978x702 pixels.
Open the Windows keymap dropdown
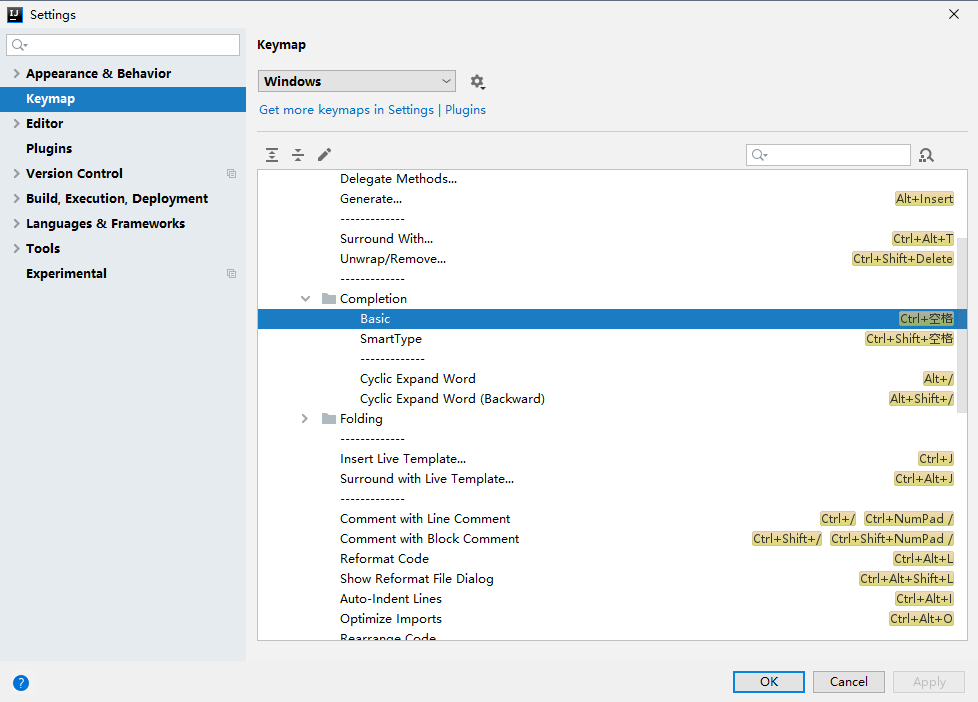click(x=357, y=81)
